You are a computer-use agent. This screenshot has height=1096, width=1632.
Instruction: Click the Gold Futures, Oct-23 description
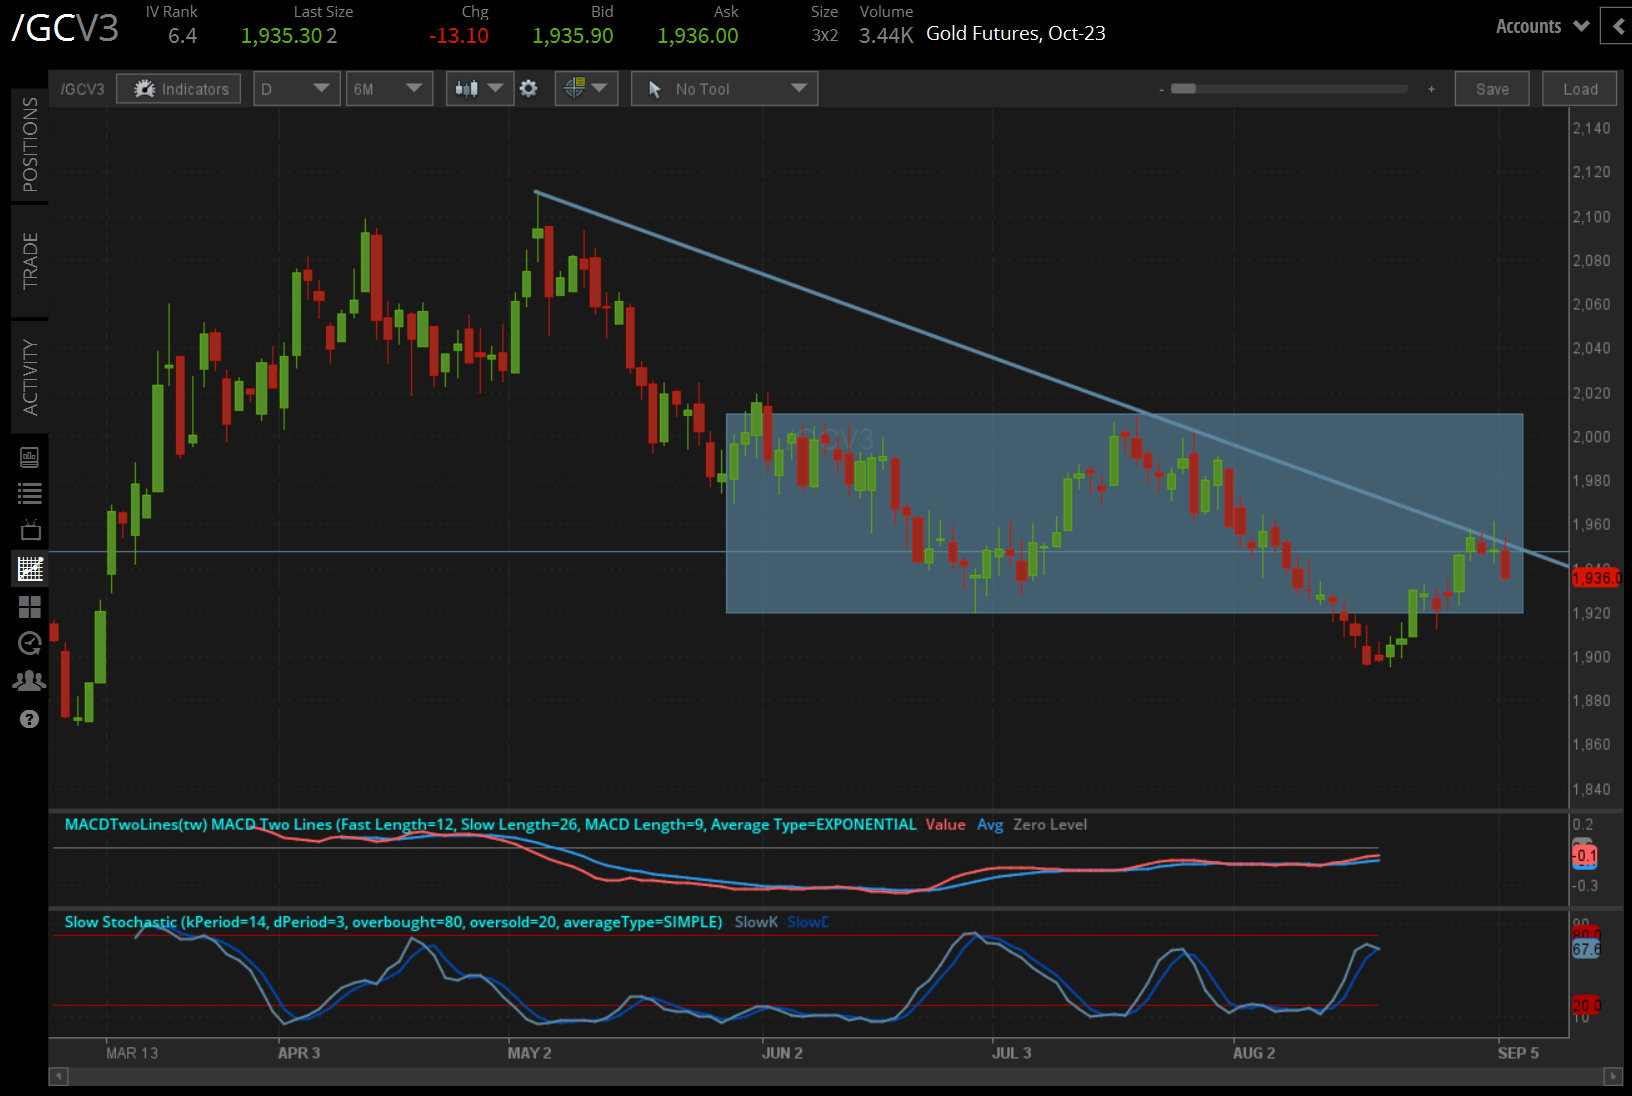point(1016,33)
